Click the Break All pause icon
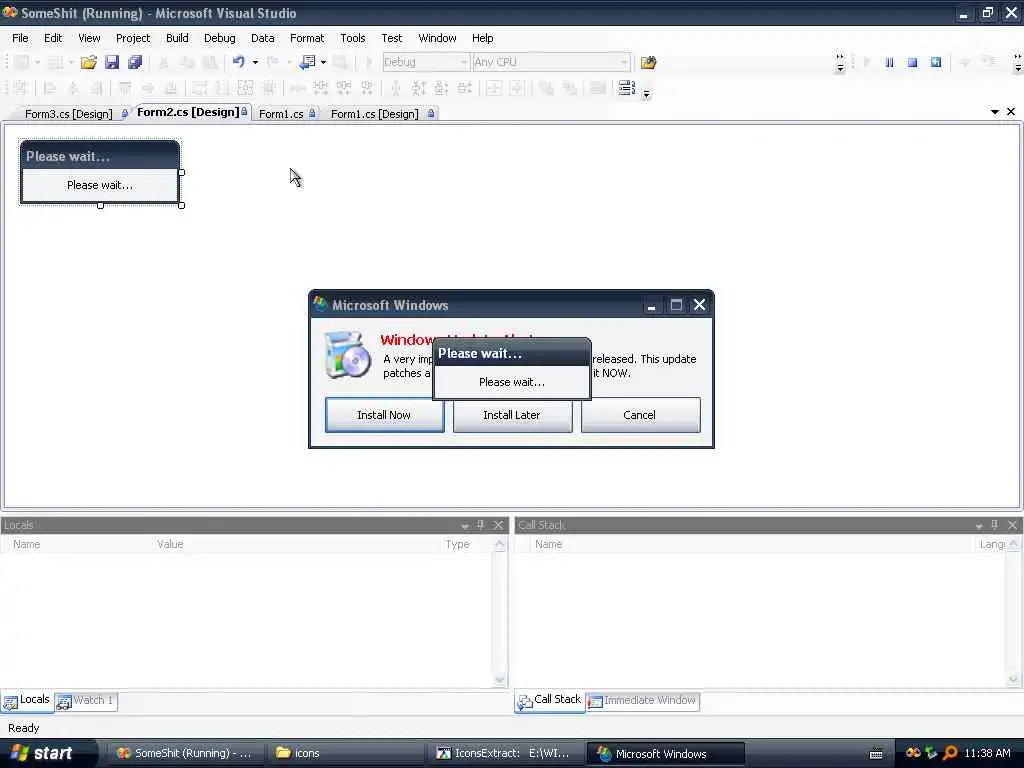This screenshot has width=1024, height=768. point(889,62)
